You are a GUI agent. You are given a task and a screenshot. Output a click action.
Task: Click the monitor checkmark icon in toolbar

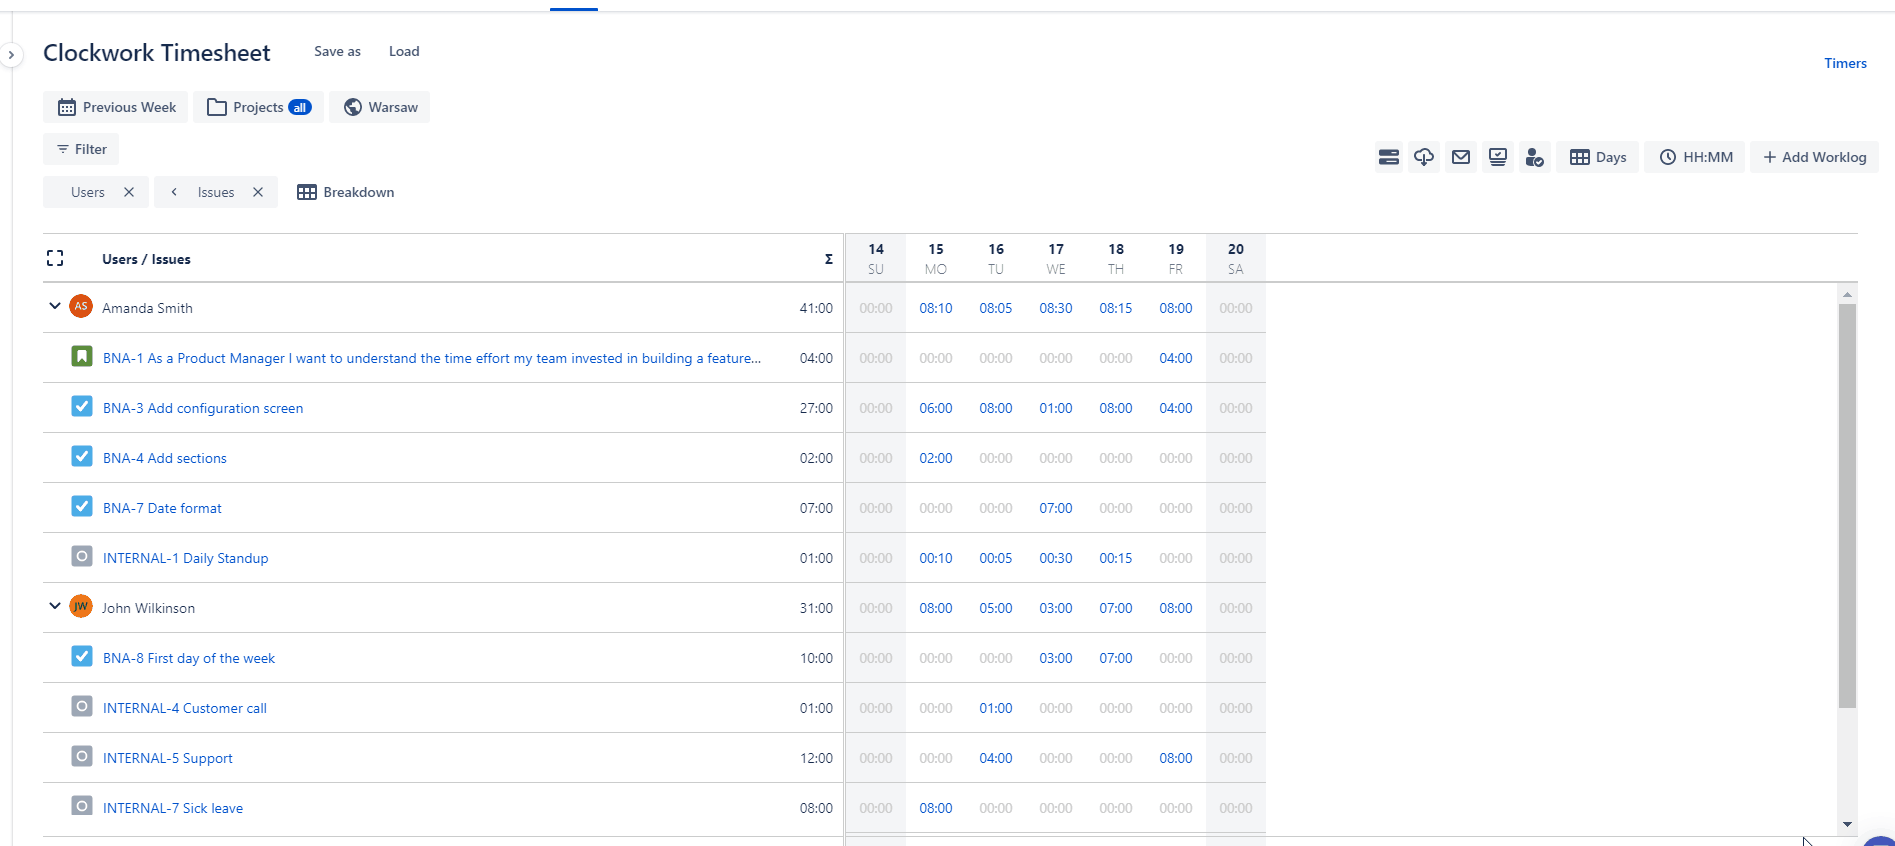click(1498, 157)
